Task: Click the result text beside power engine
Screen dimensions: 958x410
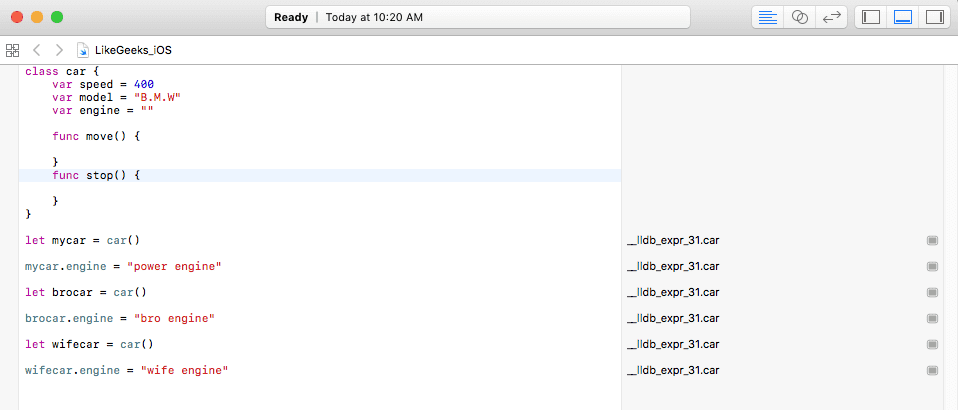Action: point(673,266)
